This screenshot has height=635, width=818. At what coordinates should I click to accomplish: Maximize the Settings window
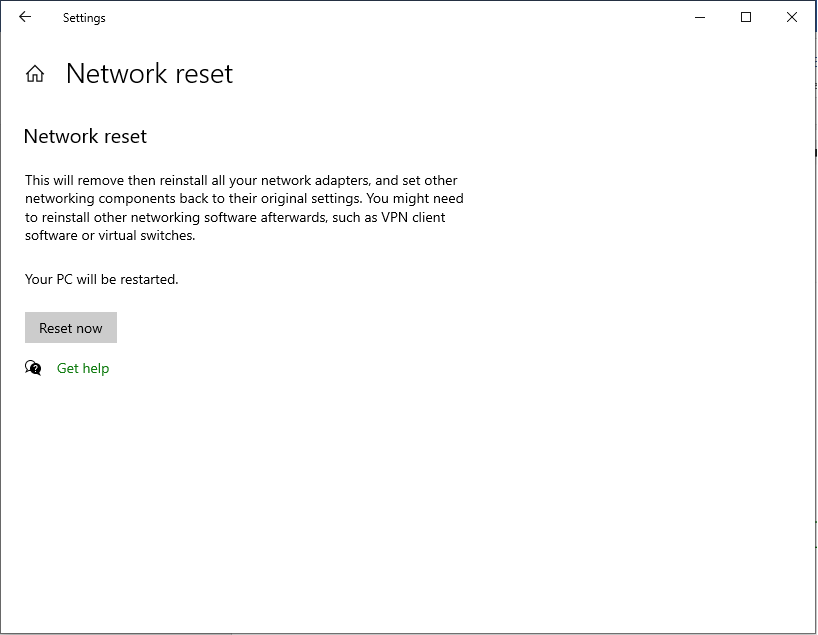[x=746, y=17]
